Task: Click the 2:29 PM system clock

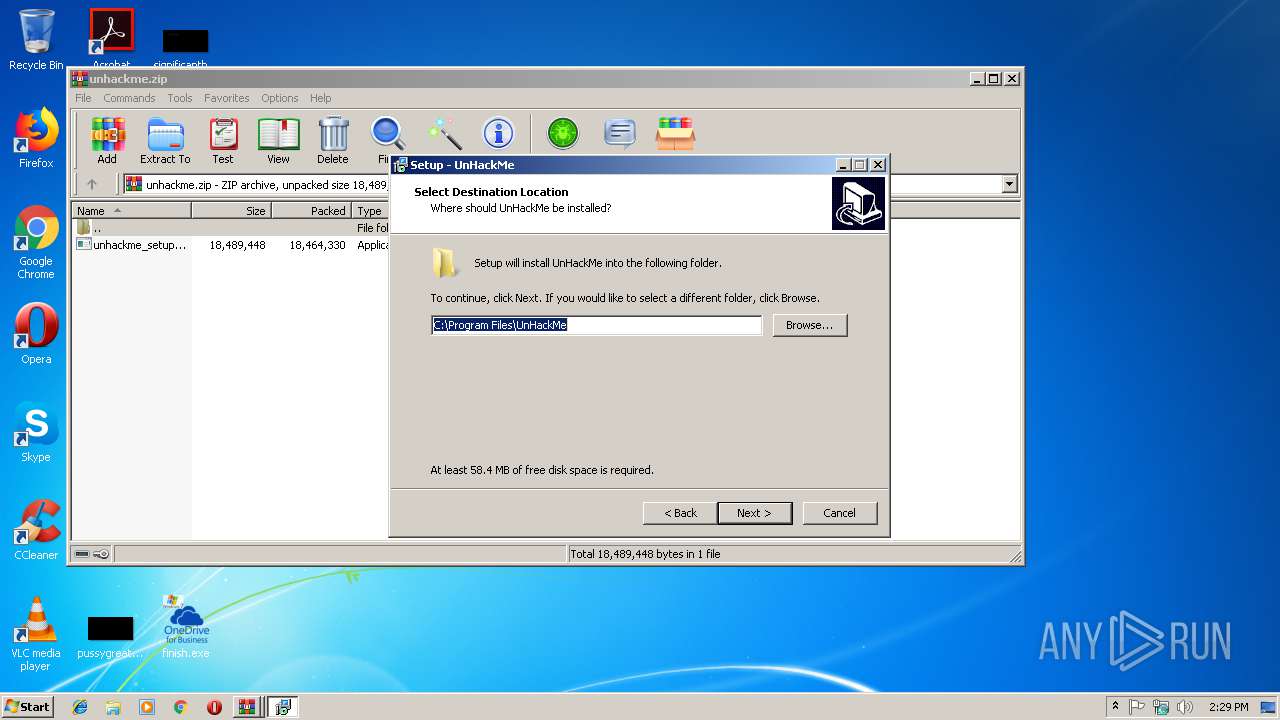Action: point(1228,707)
